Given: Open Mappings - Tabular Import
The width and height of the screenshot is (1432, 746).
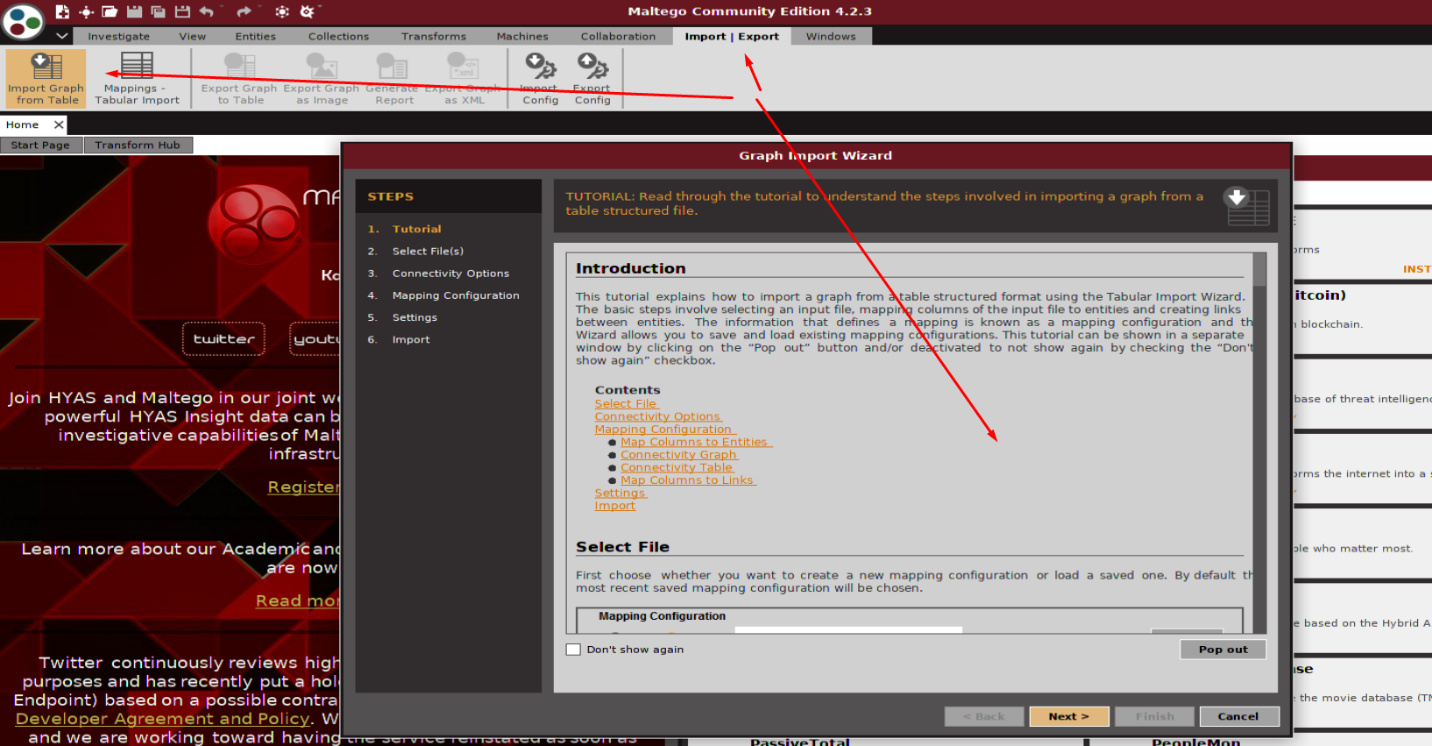Looking at the screenshot, I should [137, 78].
